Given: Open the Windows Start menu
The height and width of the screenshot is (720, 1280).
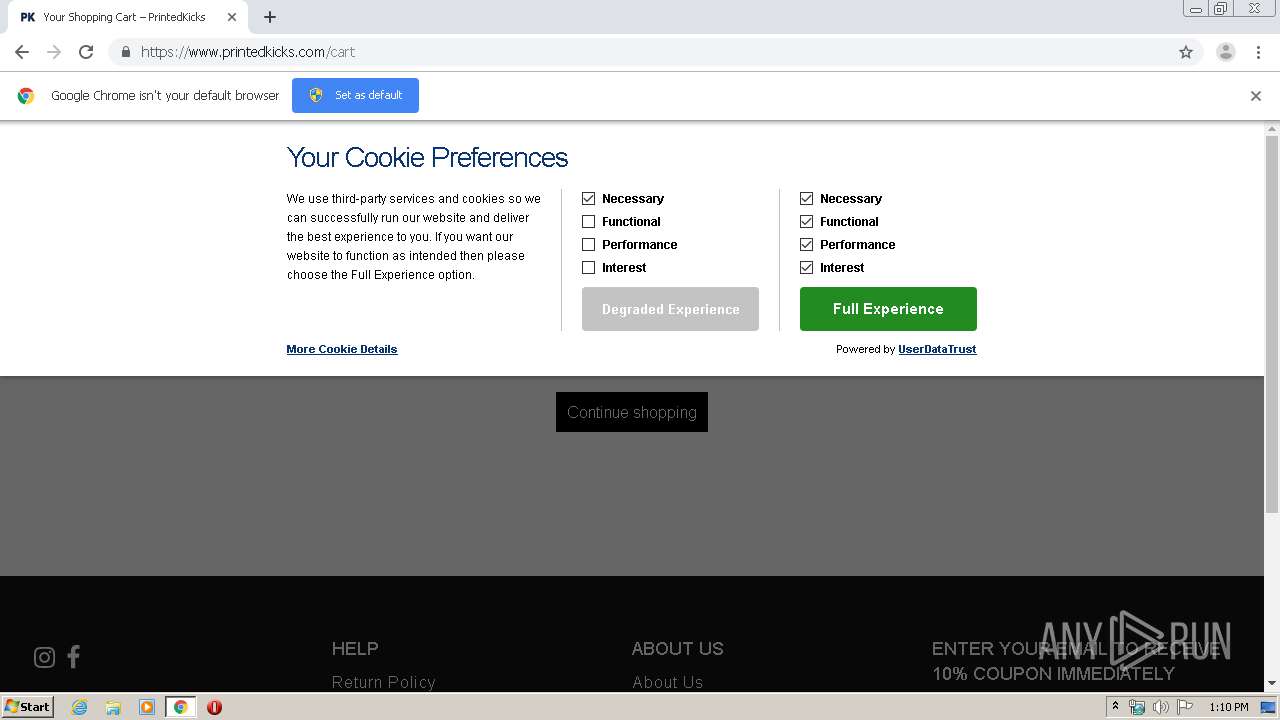Looking at the screenshot, I should click(x=28, y=706).
